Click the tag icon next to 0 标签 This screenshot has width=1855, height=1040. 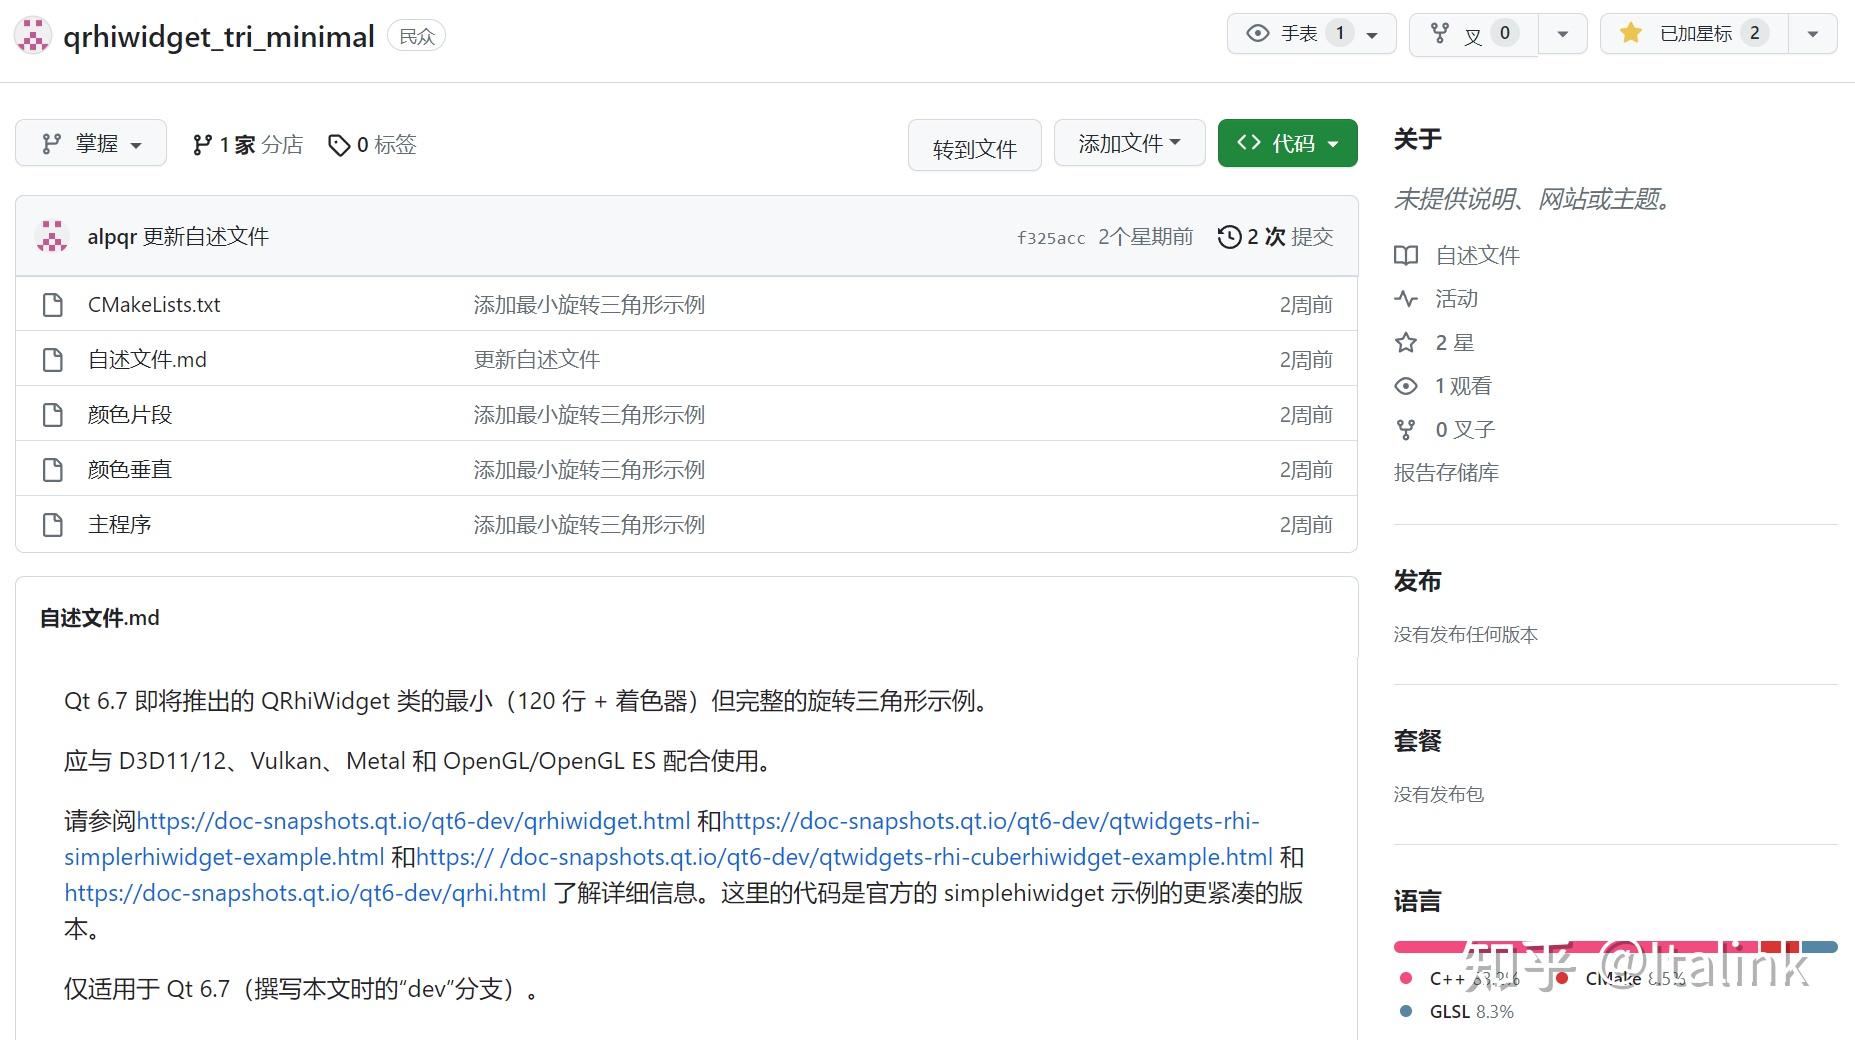(339, 146)
